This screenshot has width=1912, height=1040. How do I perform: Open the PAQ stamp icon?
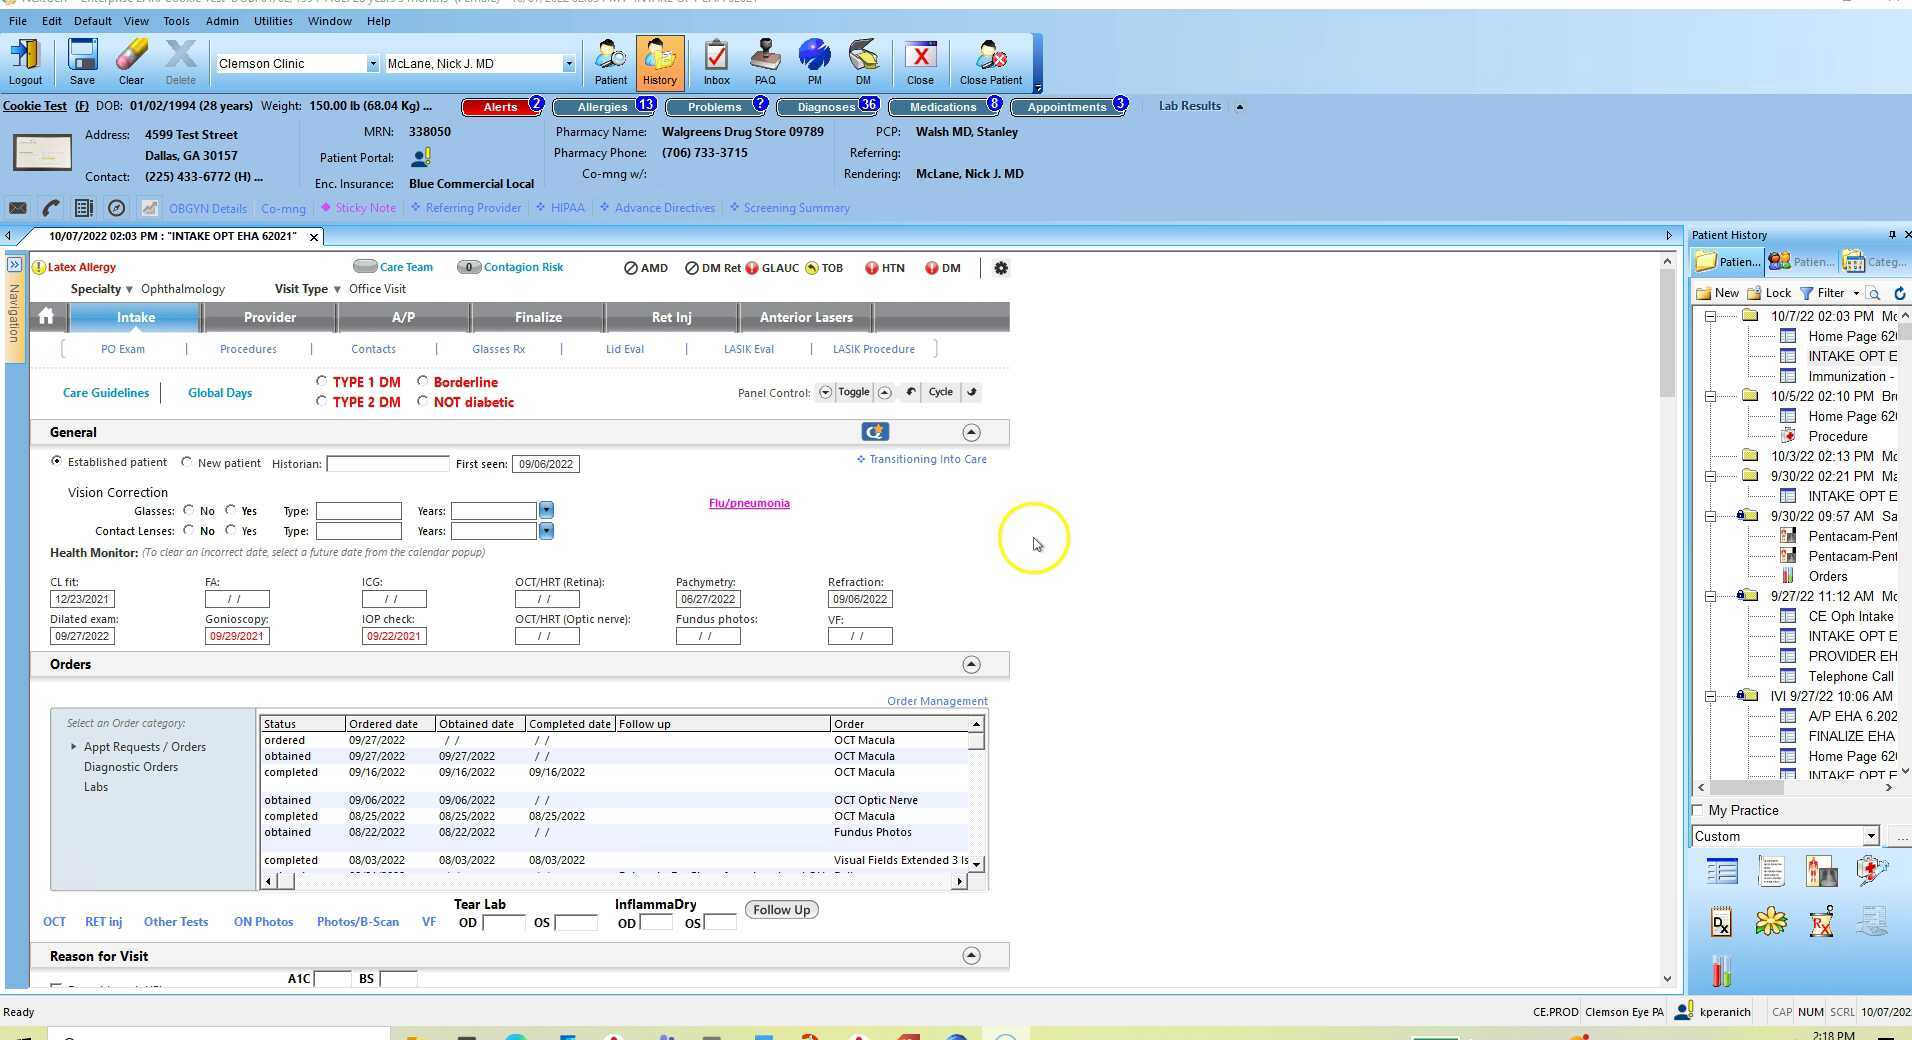(x=765, y=62)
